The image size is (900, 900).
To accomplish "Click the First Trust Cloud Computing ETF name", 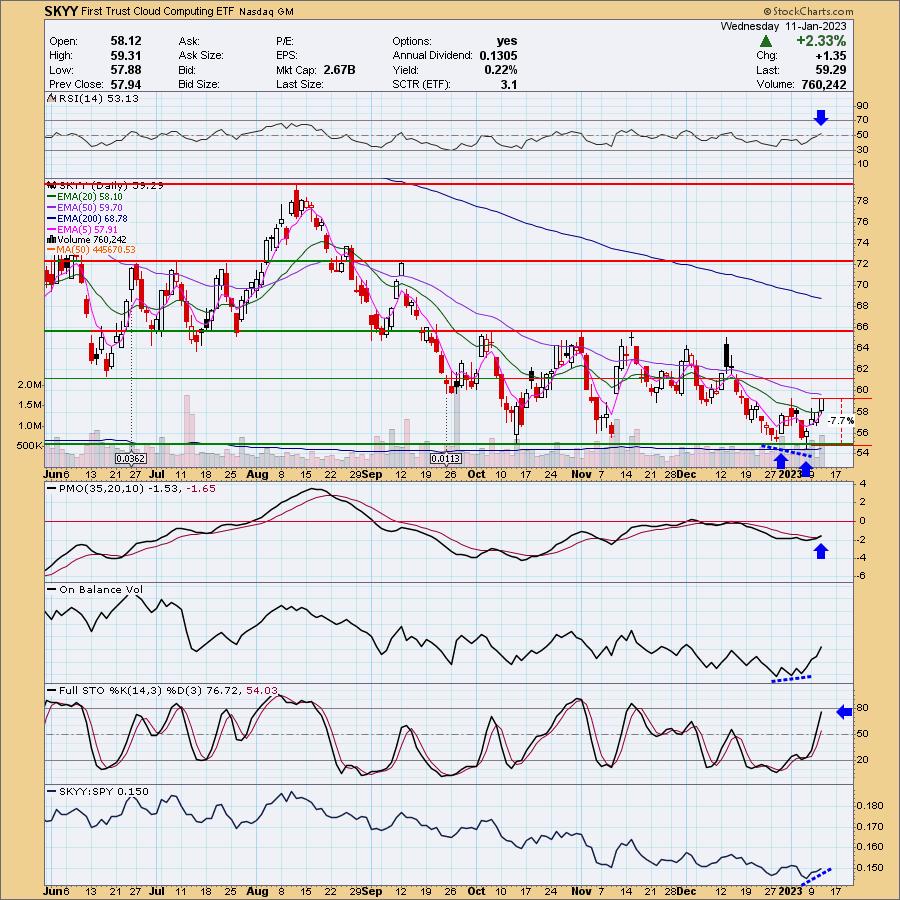I will (157, 11).
